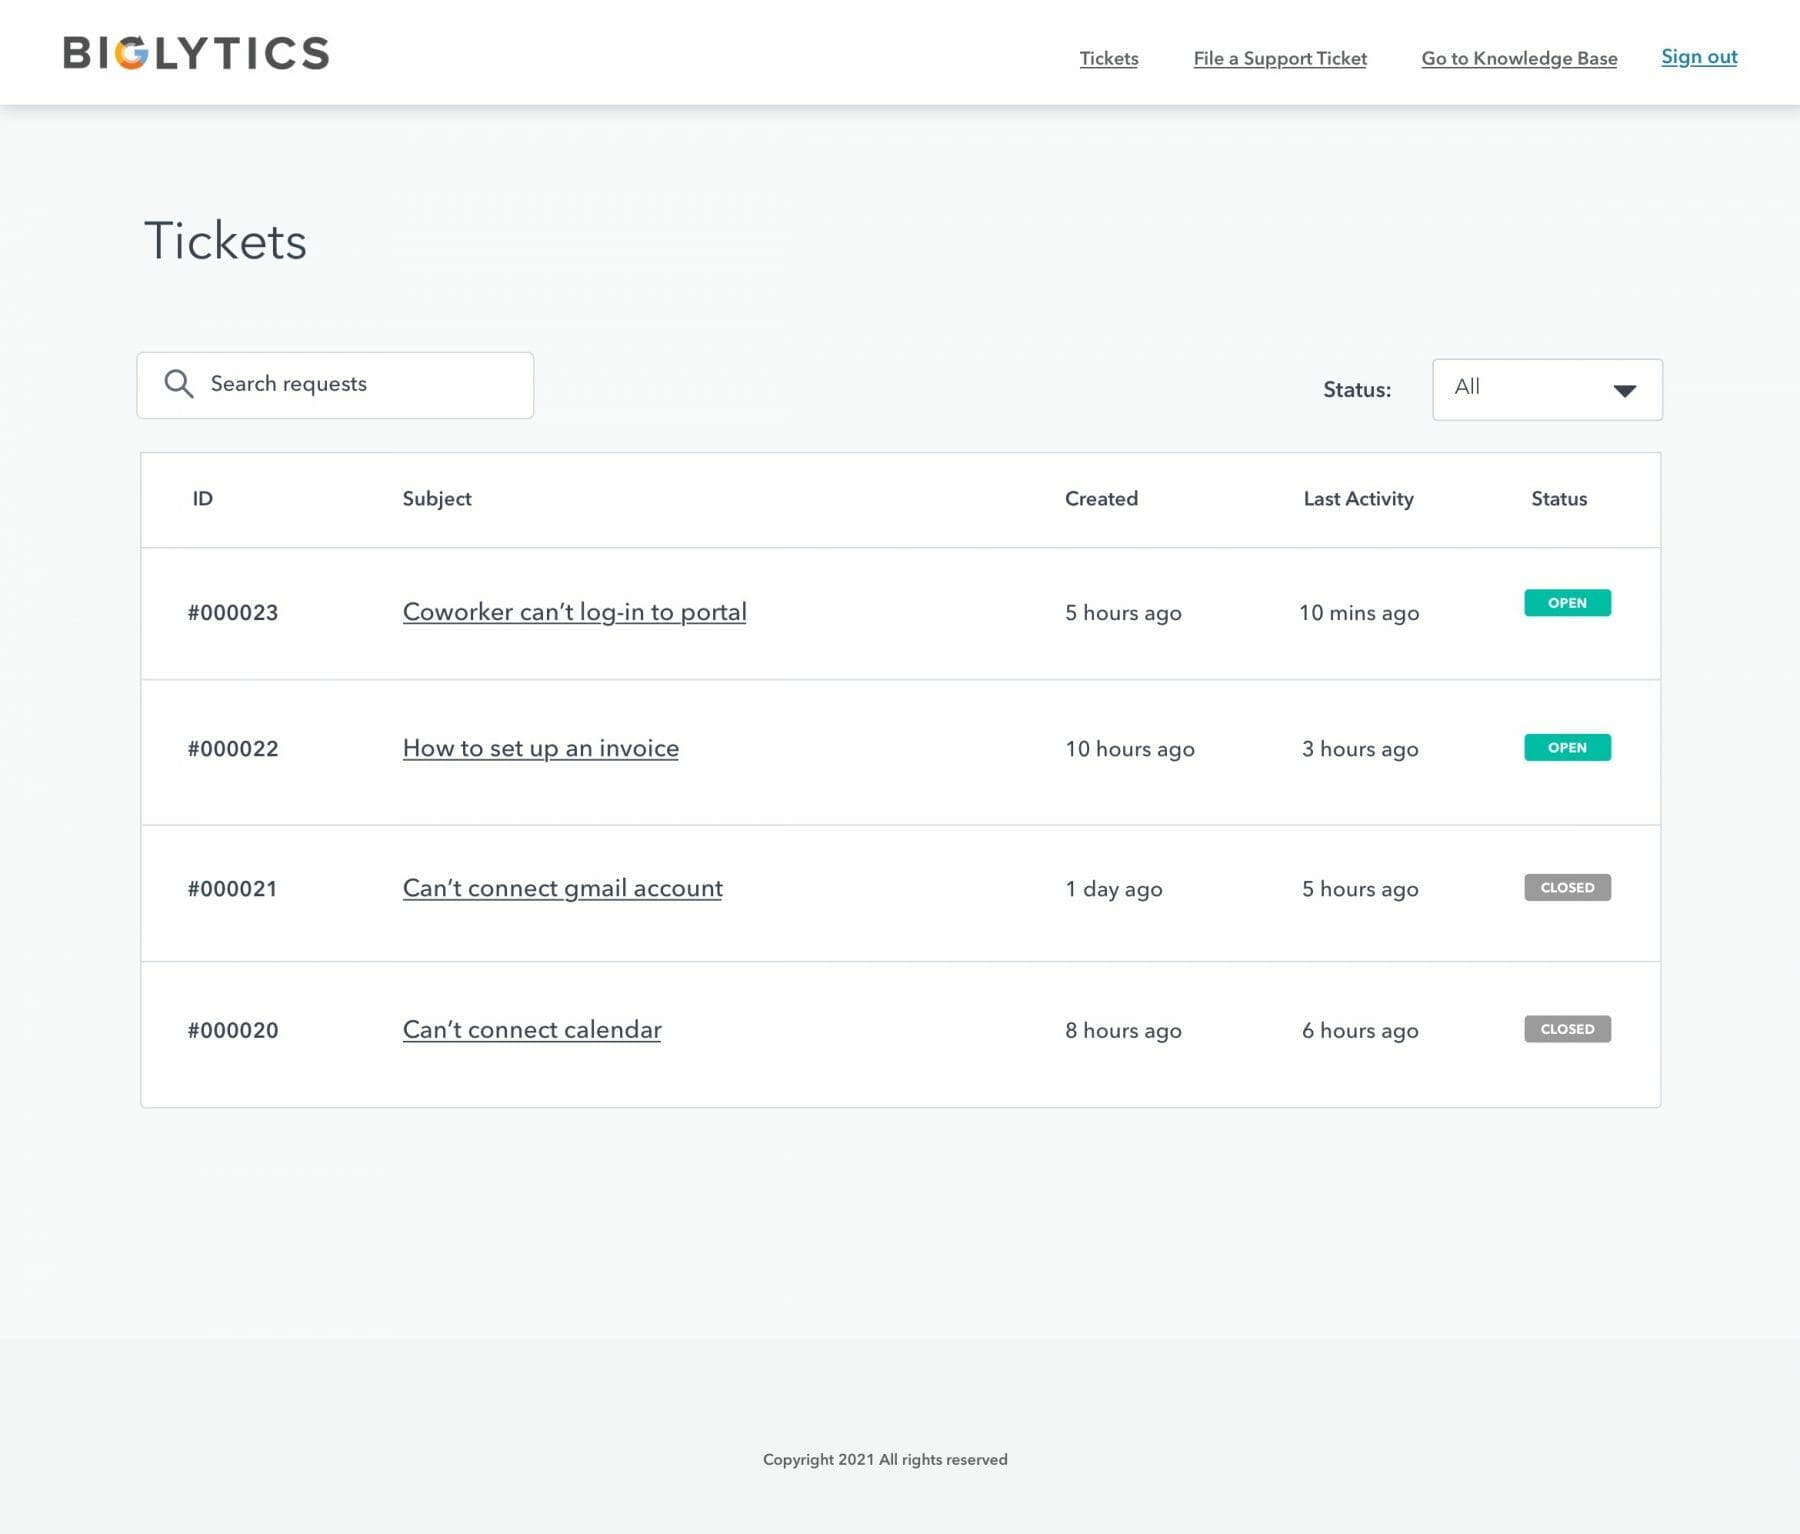Click the Last Activity column header
Screen dimensions: 1800x1534
click(1357, 499)
